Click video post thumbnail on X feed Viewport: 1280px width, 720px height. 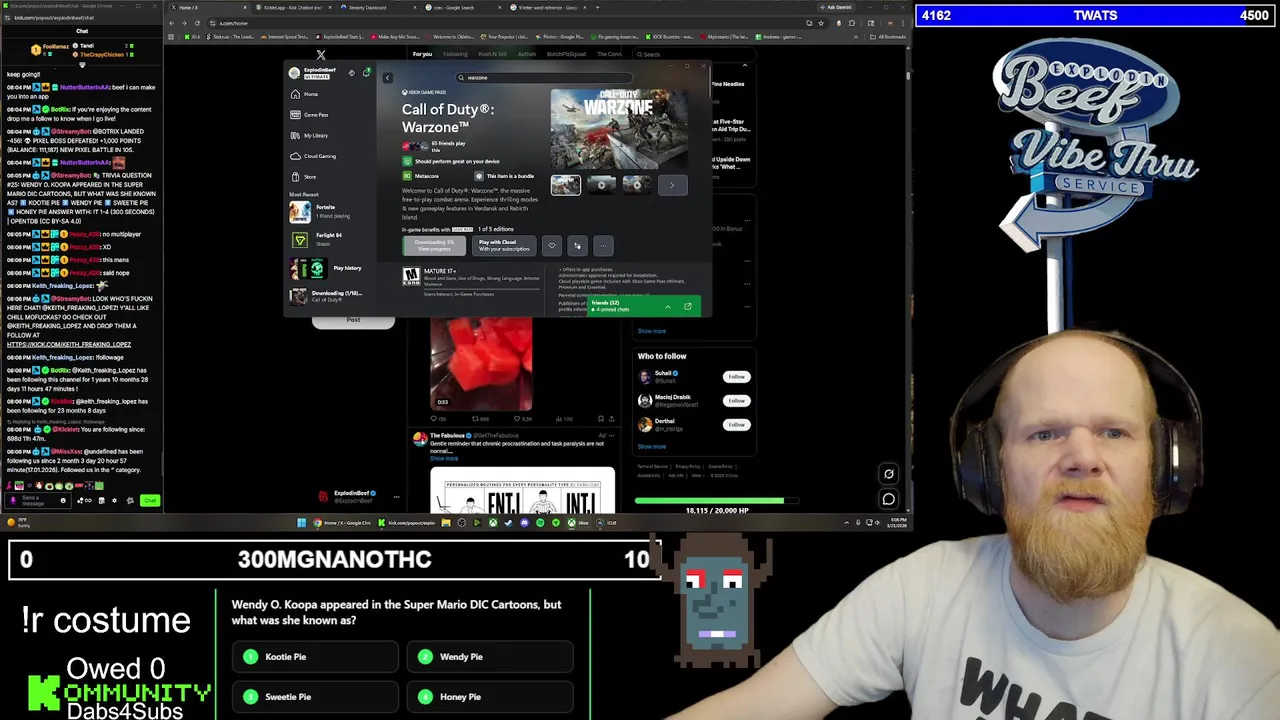pos(481,363)
